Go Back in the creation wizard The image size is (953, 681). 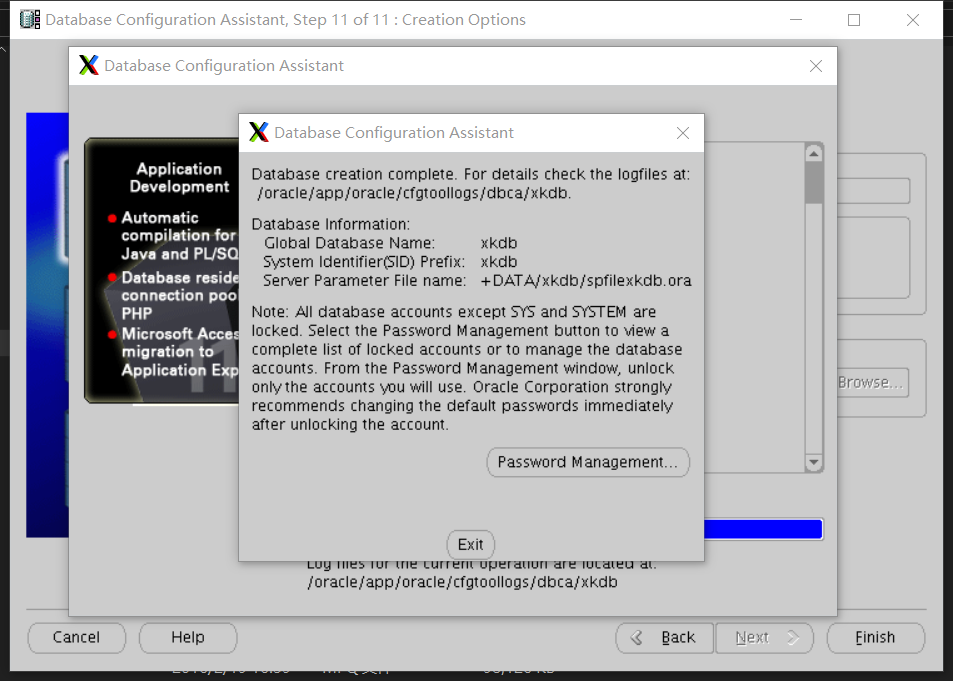[664, 637]
